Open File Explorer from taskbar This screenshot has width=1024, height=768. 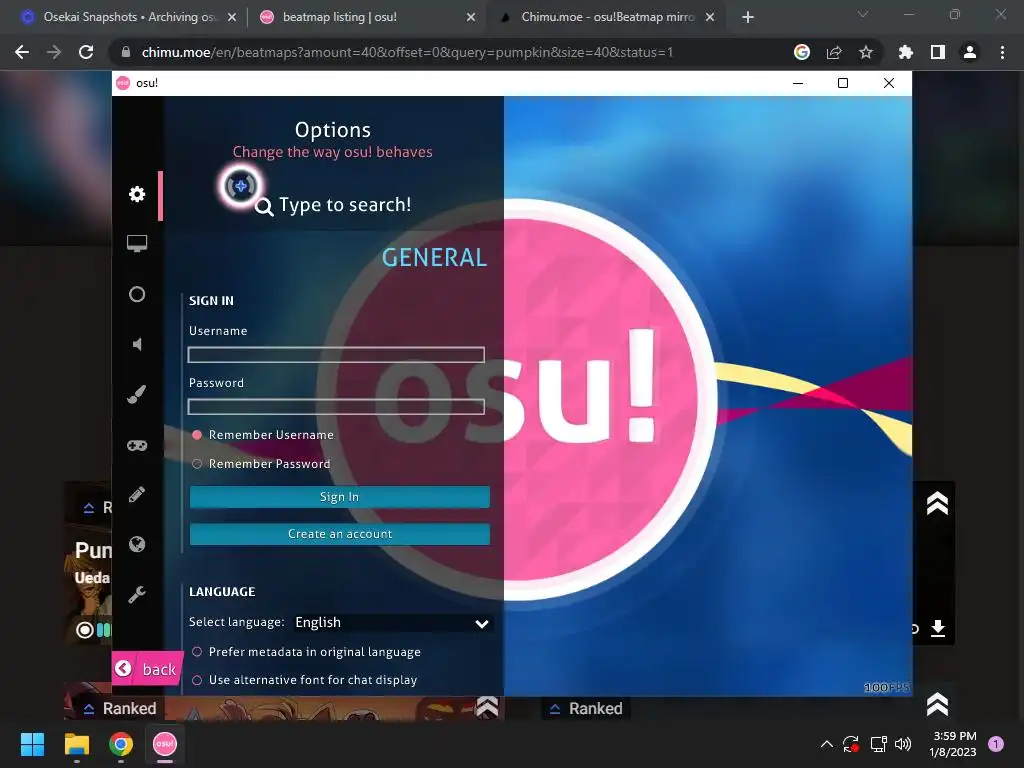[x=76, y=744]
